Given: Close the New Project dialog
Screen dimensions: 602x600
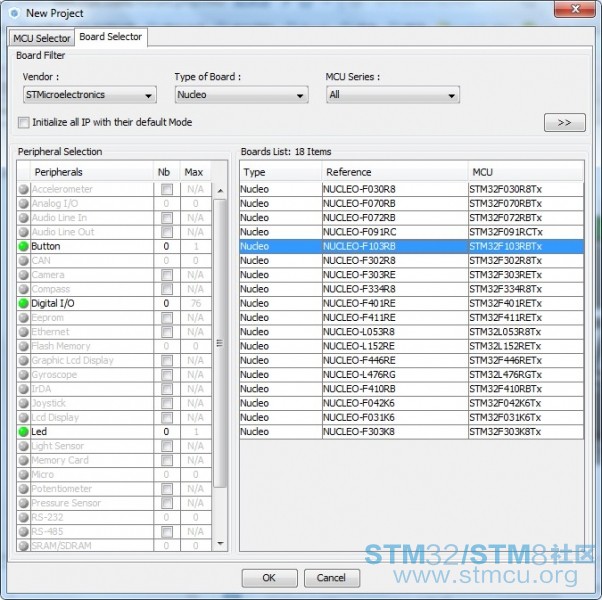Looking at the screenshot, I should (x=575, y=9).
